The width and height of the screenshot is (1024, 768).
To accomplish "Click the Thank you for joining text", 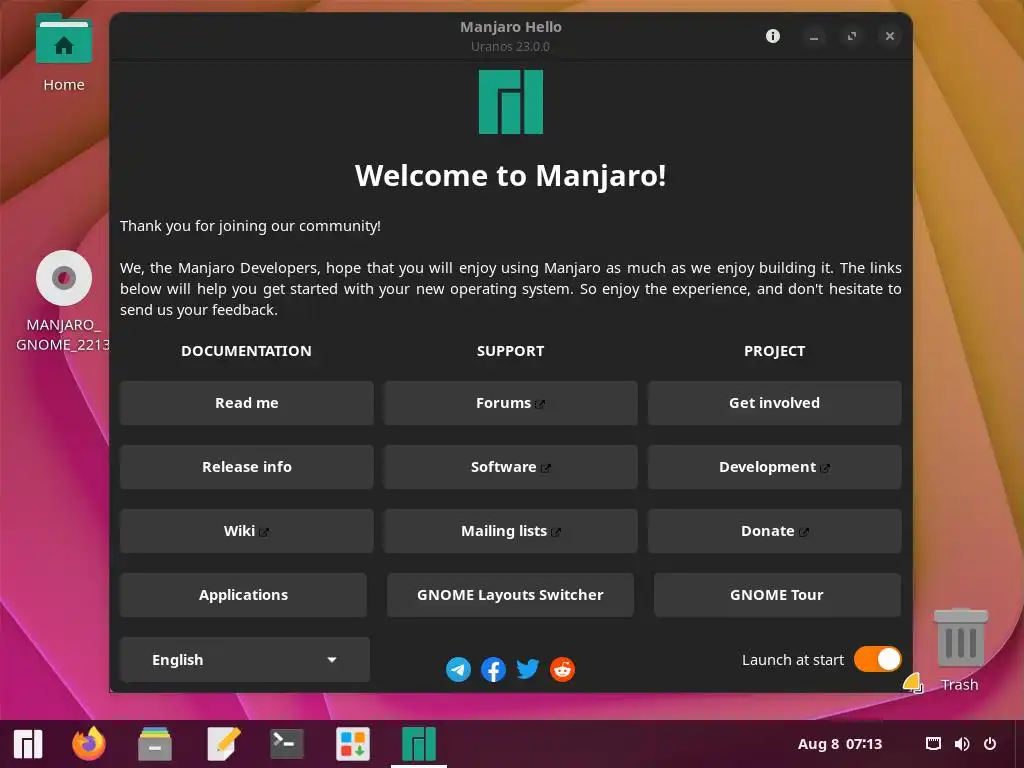I will pos(250,226).
